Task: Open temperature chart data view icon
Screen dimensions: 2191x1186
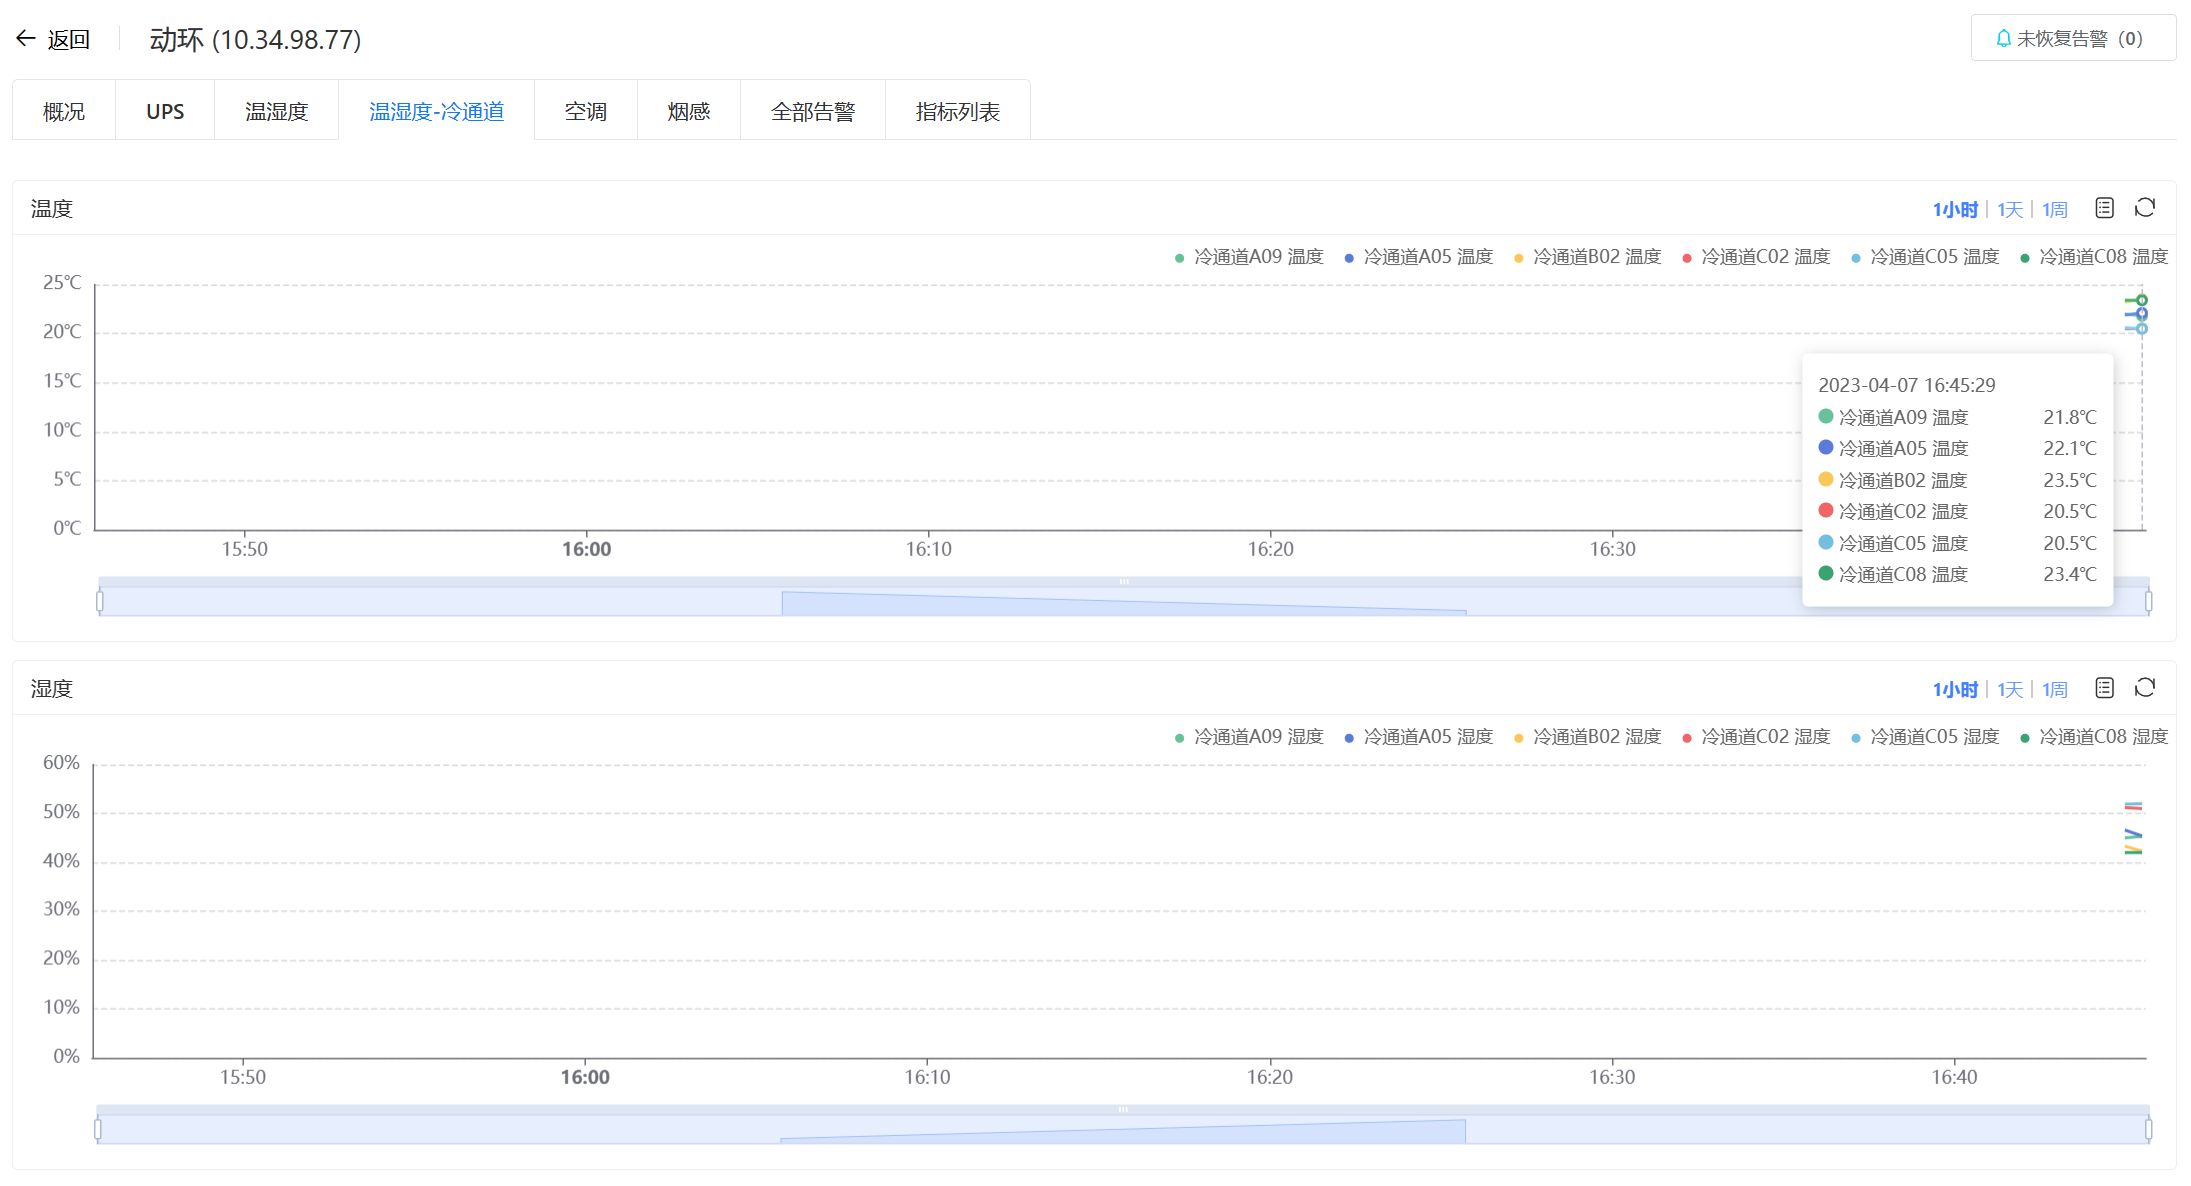Action: tap(2105, 208)
